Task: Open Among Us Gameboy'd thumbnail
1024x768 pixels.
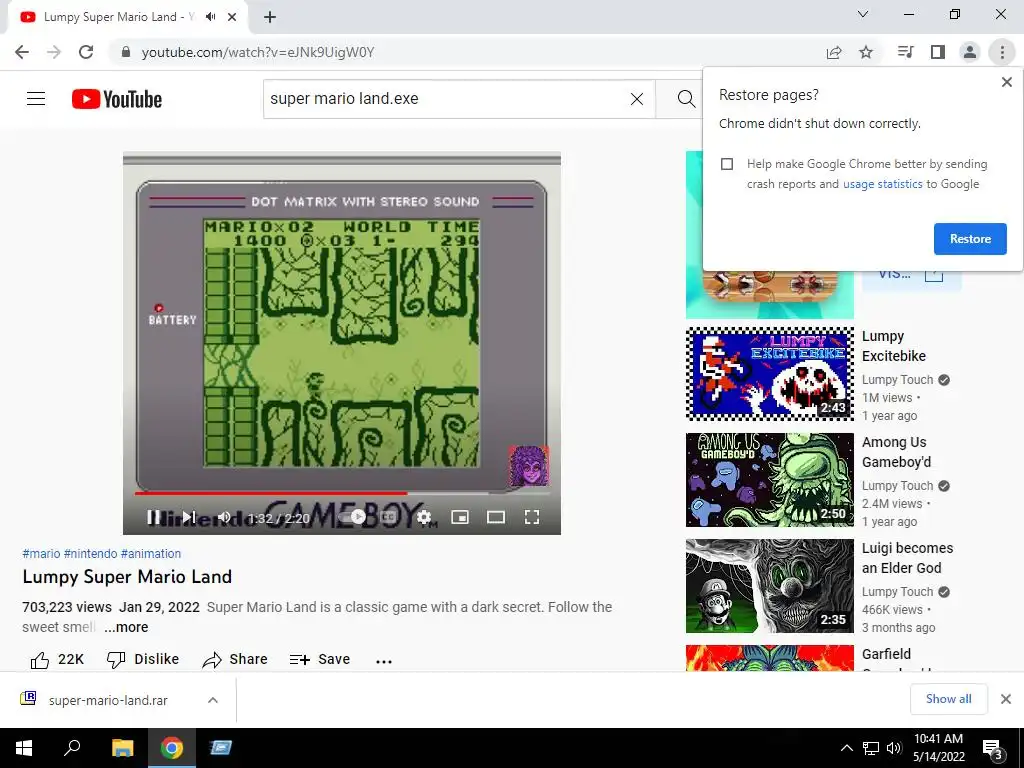Action: 770,479
